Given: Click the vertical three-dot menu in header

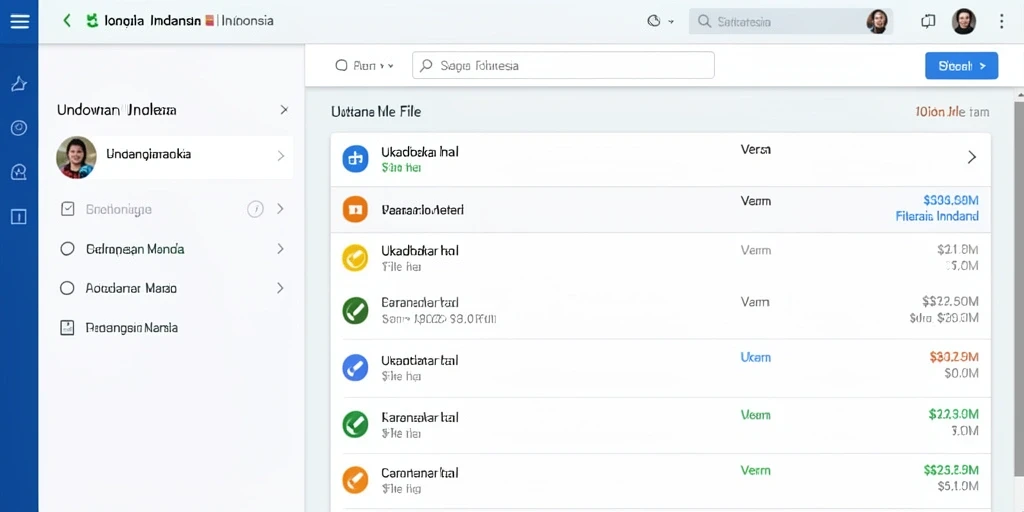Looking at the screenshot, I should [x=1001, y=22].
